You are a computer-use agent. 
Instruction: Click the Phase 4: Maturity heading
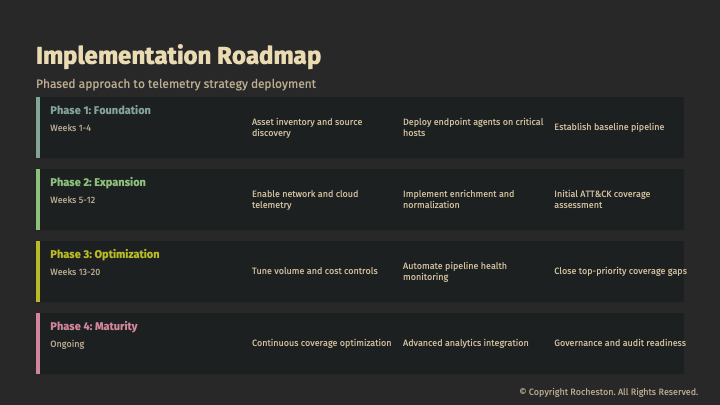point(94,326)
